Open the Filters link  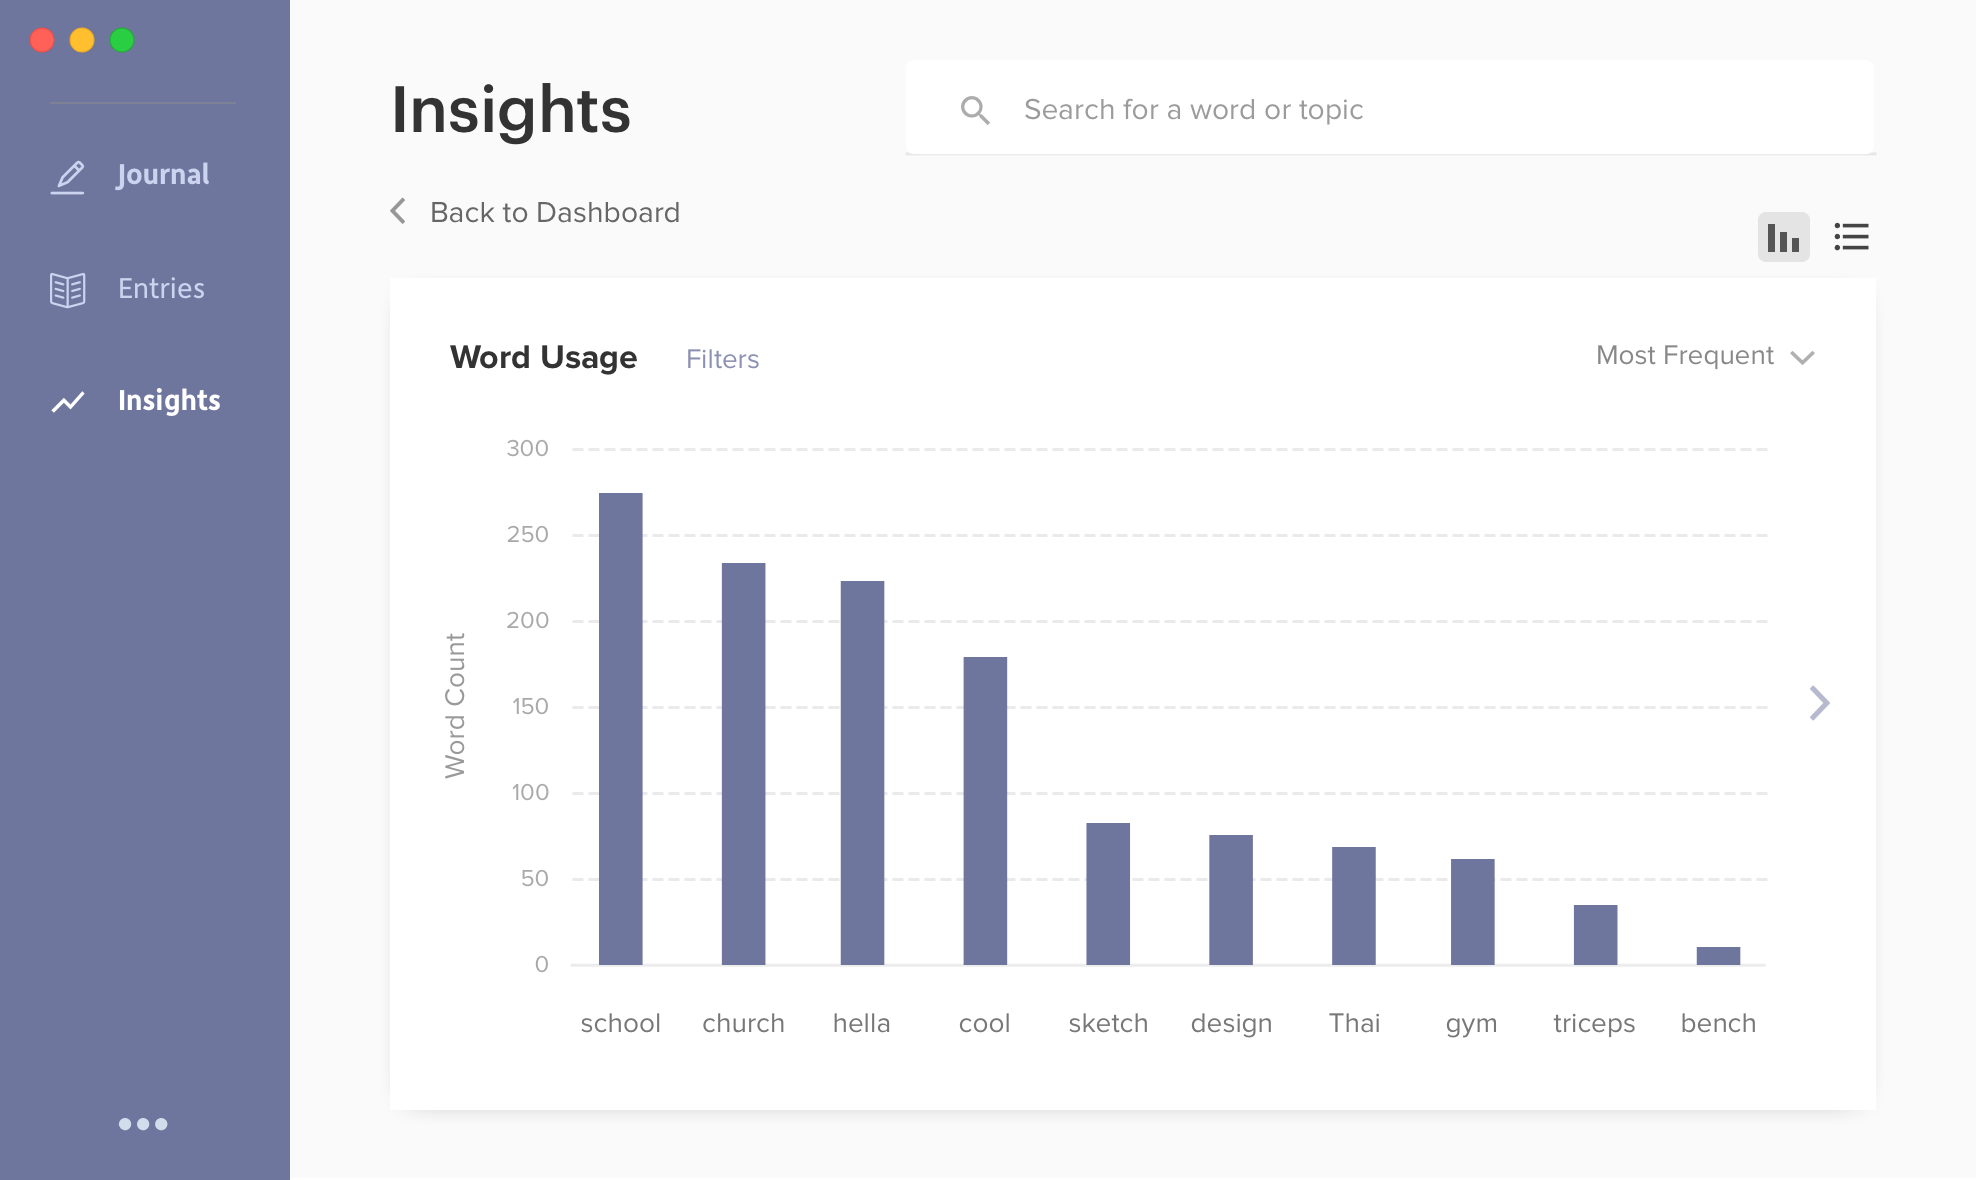pos(722,359)
